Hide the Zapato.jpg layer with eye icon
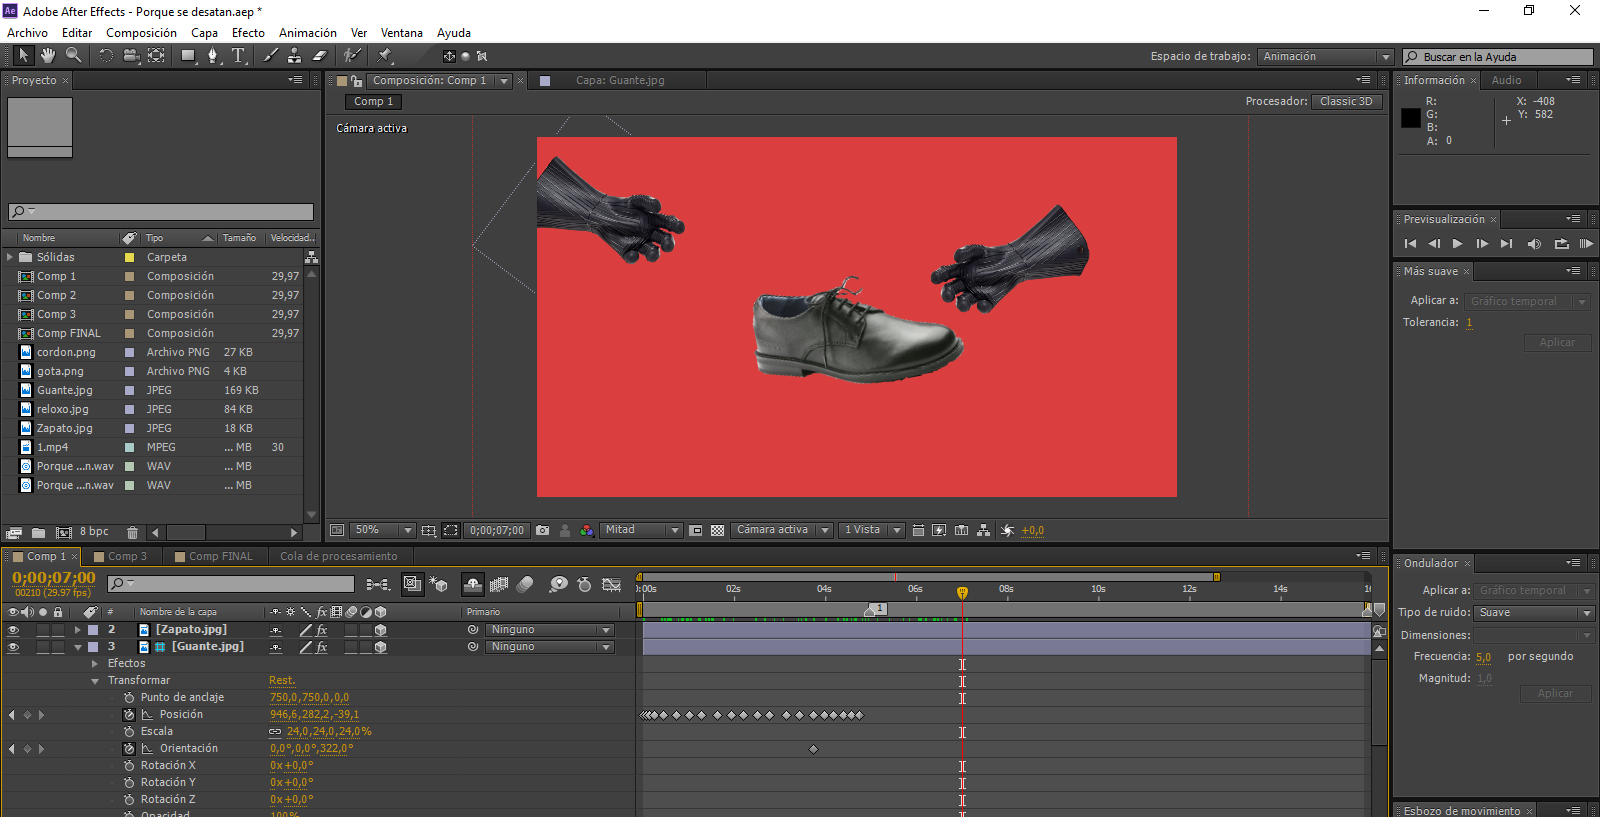1600x817 pixels. [x=13, y=630]
